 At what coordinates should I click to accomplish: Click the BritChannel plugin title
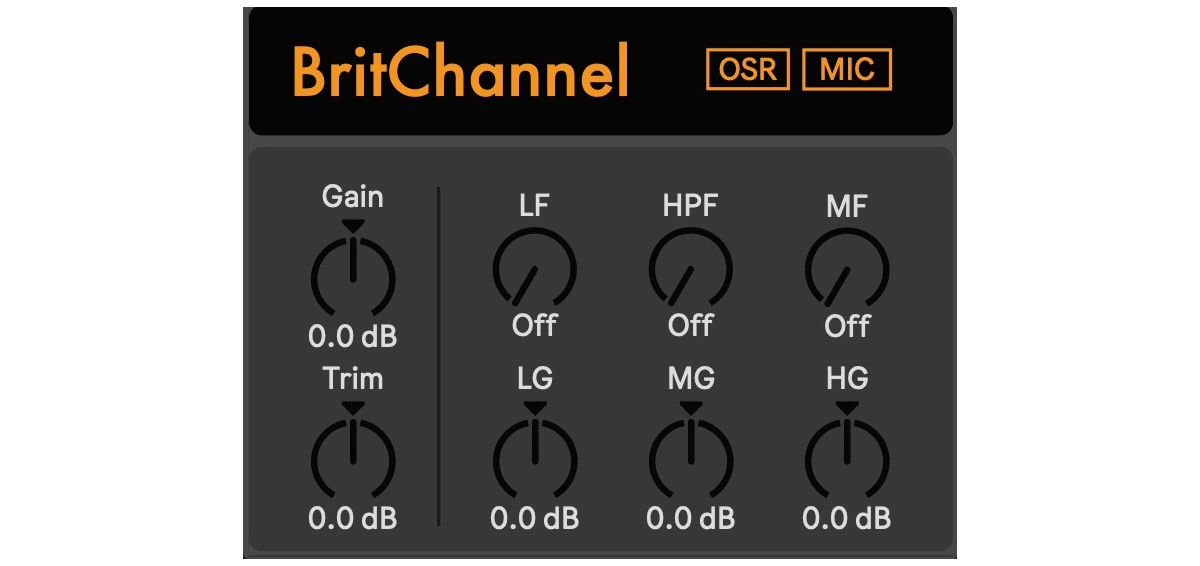click(461, 70)
